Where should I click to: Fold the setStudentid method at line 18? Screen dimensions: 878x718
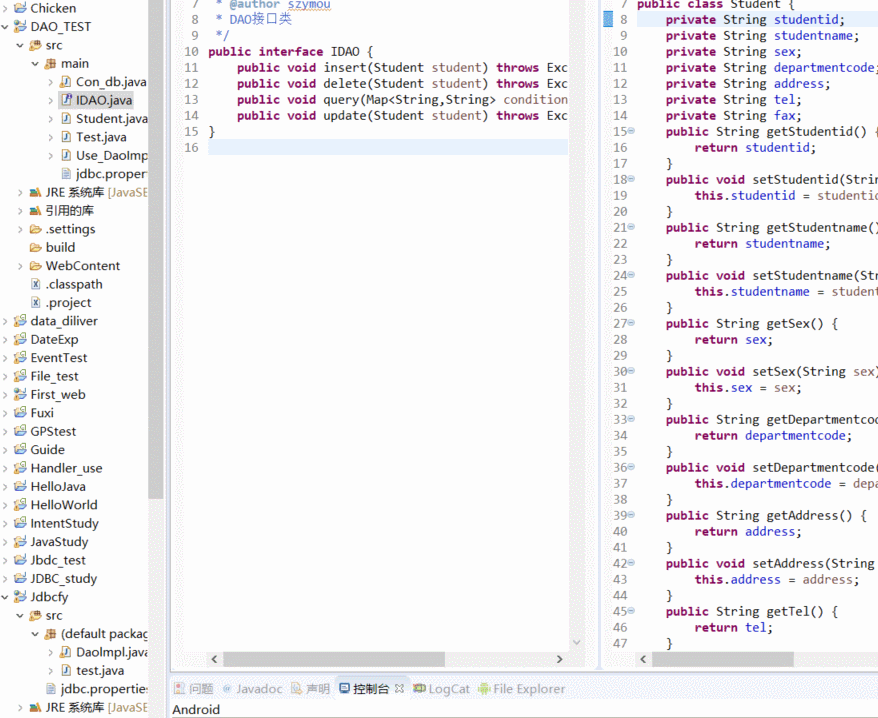(632, 179)
